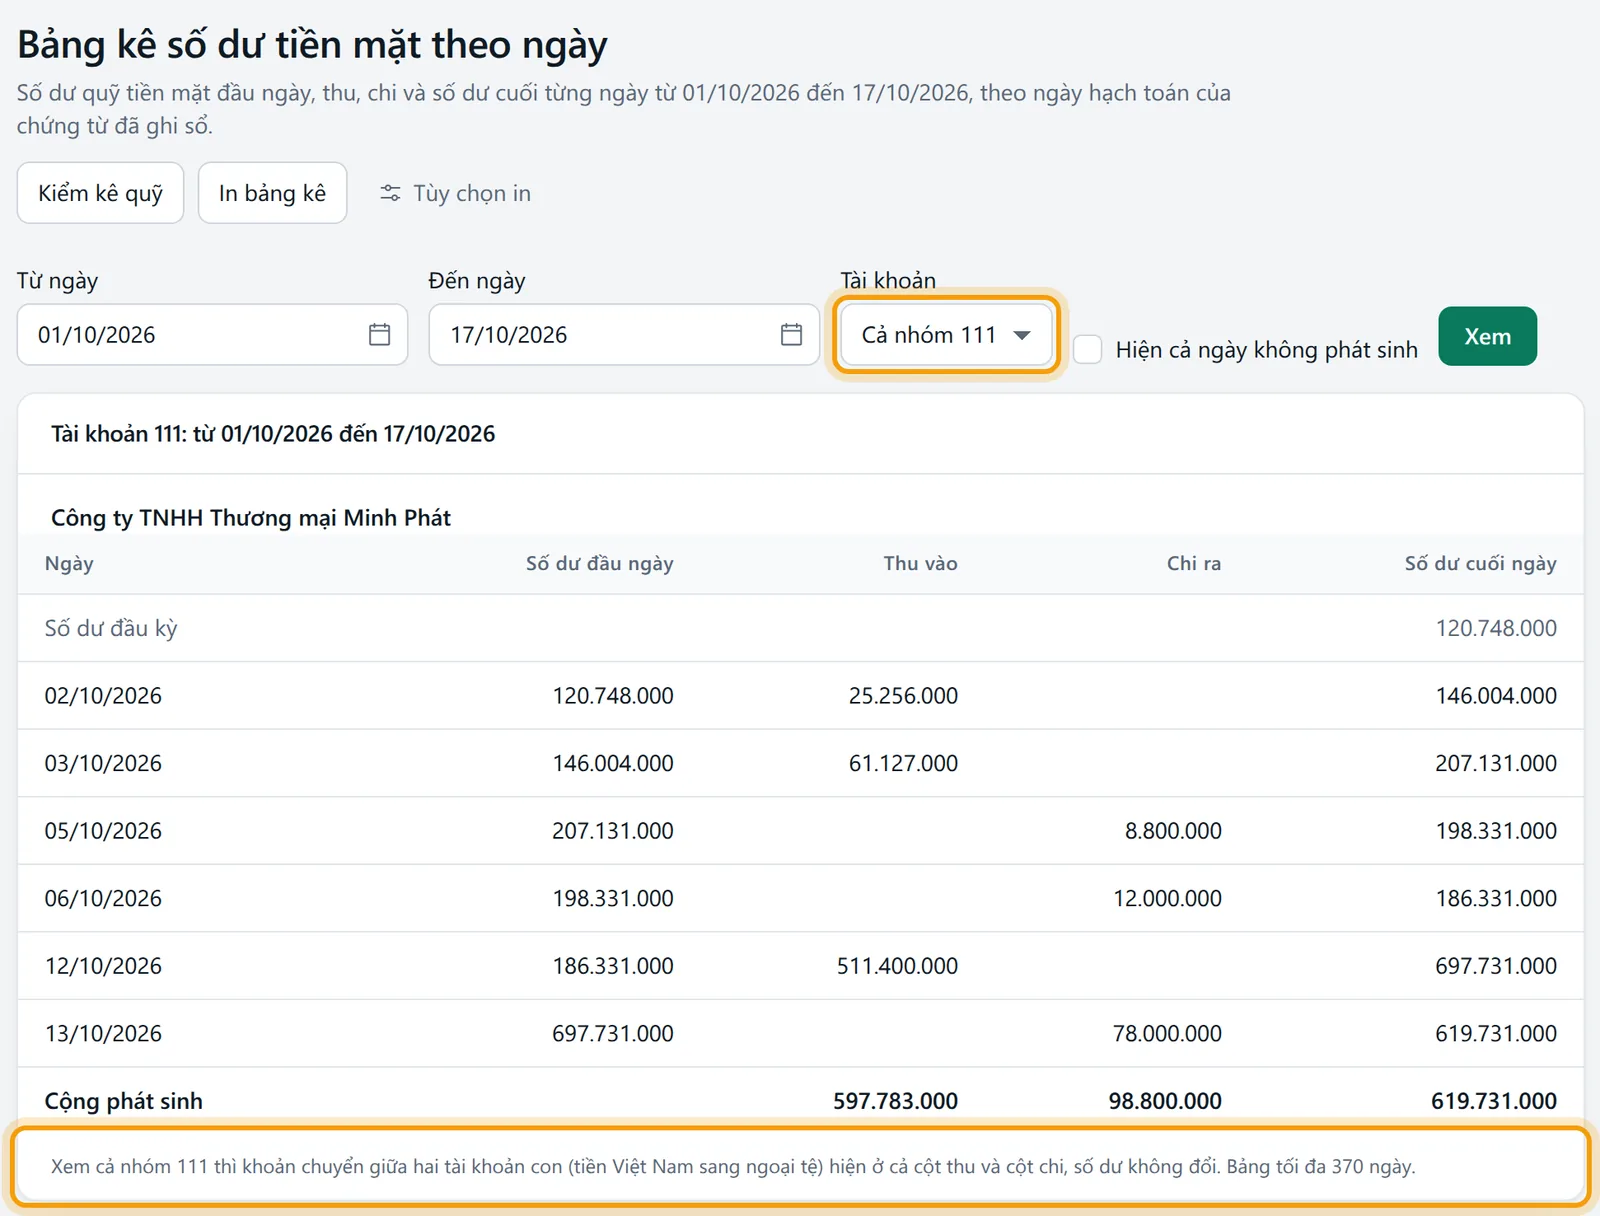This screenshot has height=1216, width=1600.
Task: Click the Kiểm kê quỹ button
Action: click(x=100, y=193)
